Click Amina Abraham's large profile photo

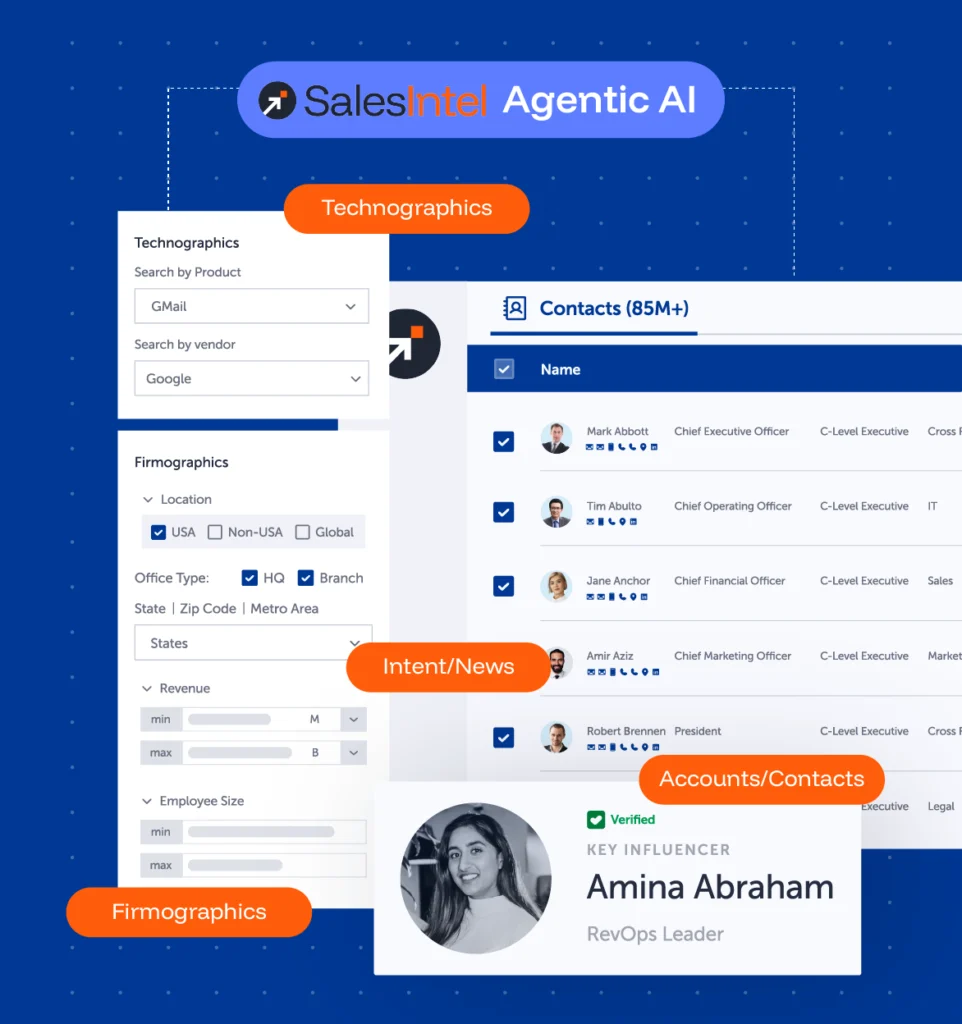pyautogui.click(x=476, y=878)
